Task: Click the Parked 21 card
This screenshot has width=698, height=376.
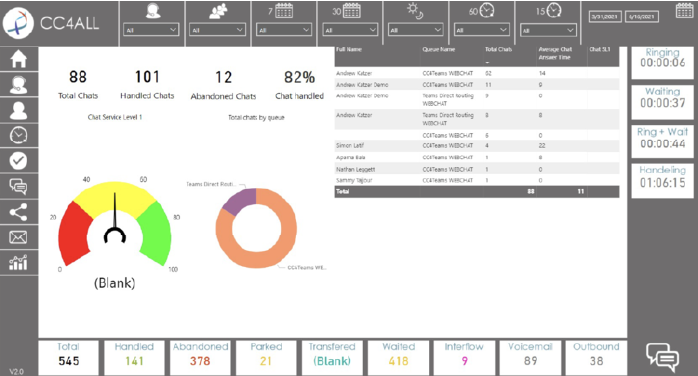Action: pyautogui.click(x=266, y=358)
